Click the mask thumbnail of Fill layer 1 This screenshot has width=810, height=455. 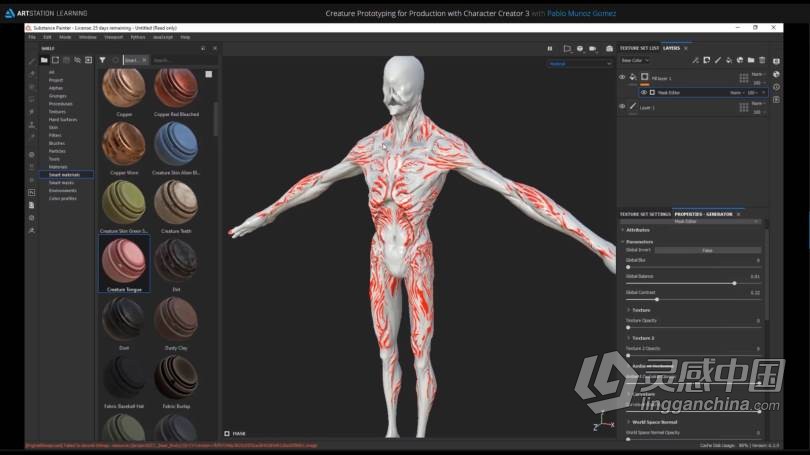[x=645, y=77]
